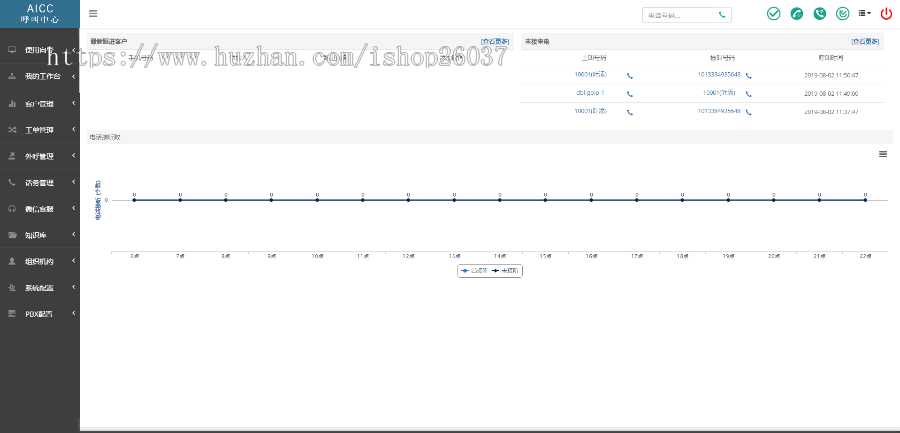Toggle the dark navy unanswered series in legend
The height and width of the screenshot is (433, 900).
pos(507,270)
